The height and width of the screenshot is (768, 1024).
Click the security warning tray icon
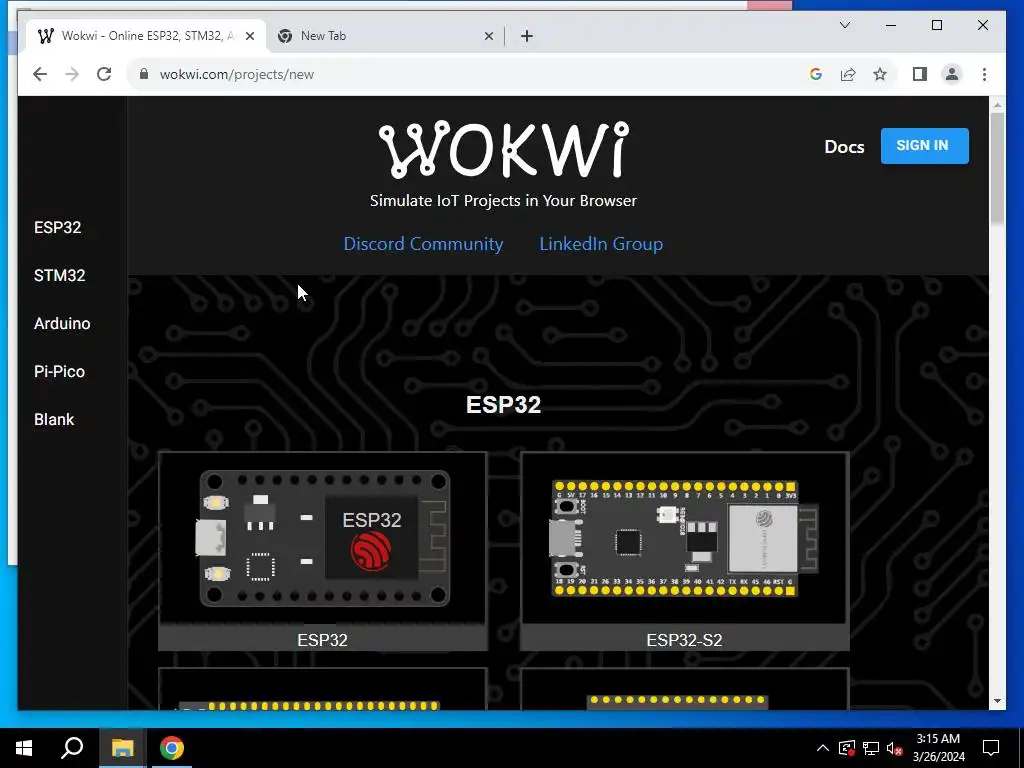point(847,748)
